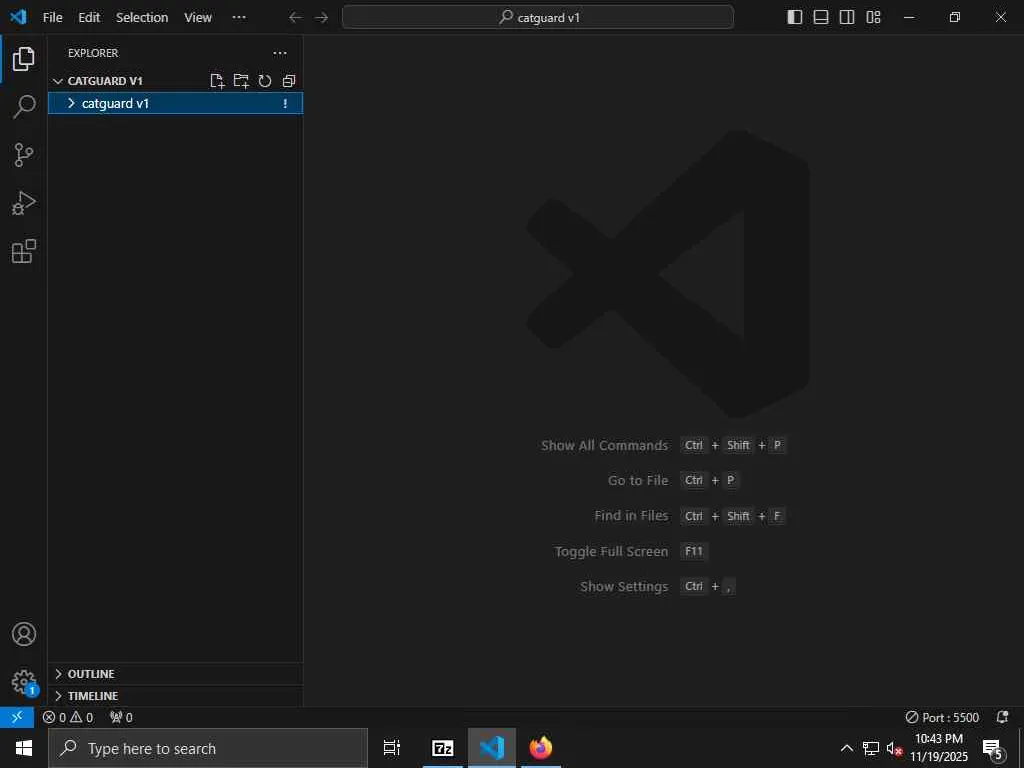Screen dimensions: 1024x768
Task: Open Task View on the taskbar
Action: point(392,748)
